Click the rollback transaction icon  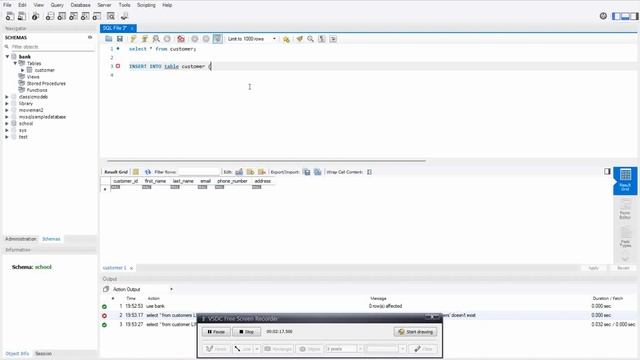[x=206, y=39]
